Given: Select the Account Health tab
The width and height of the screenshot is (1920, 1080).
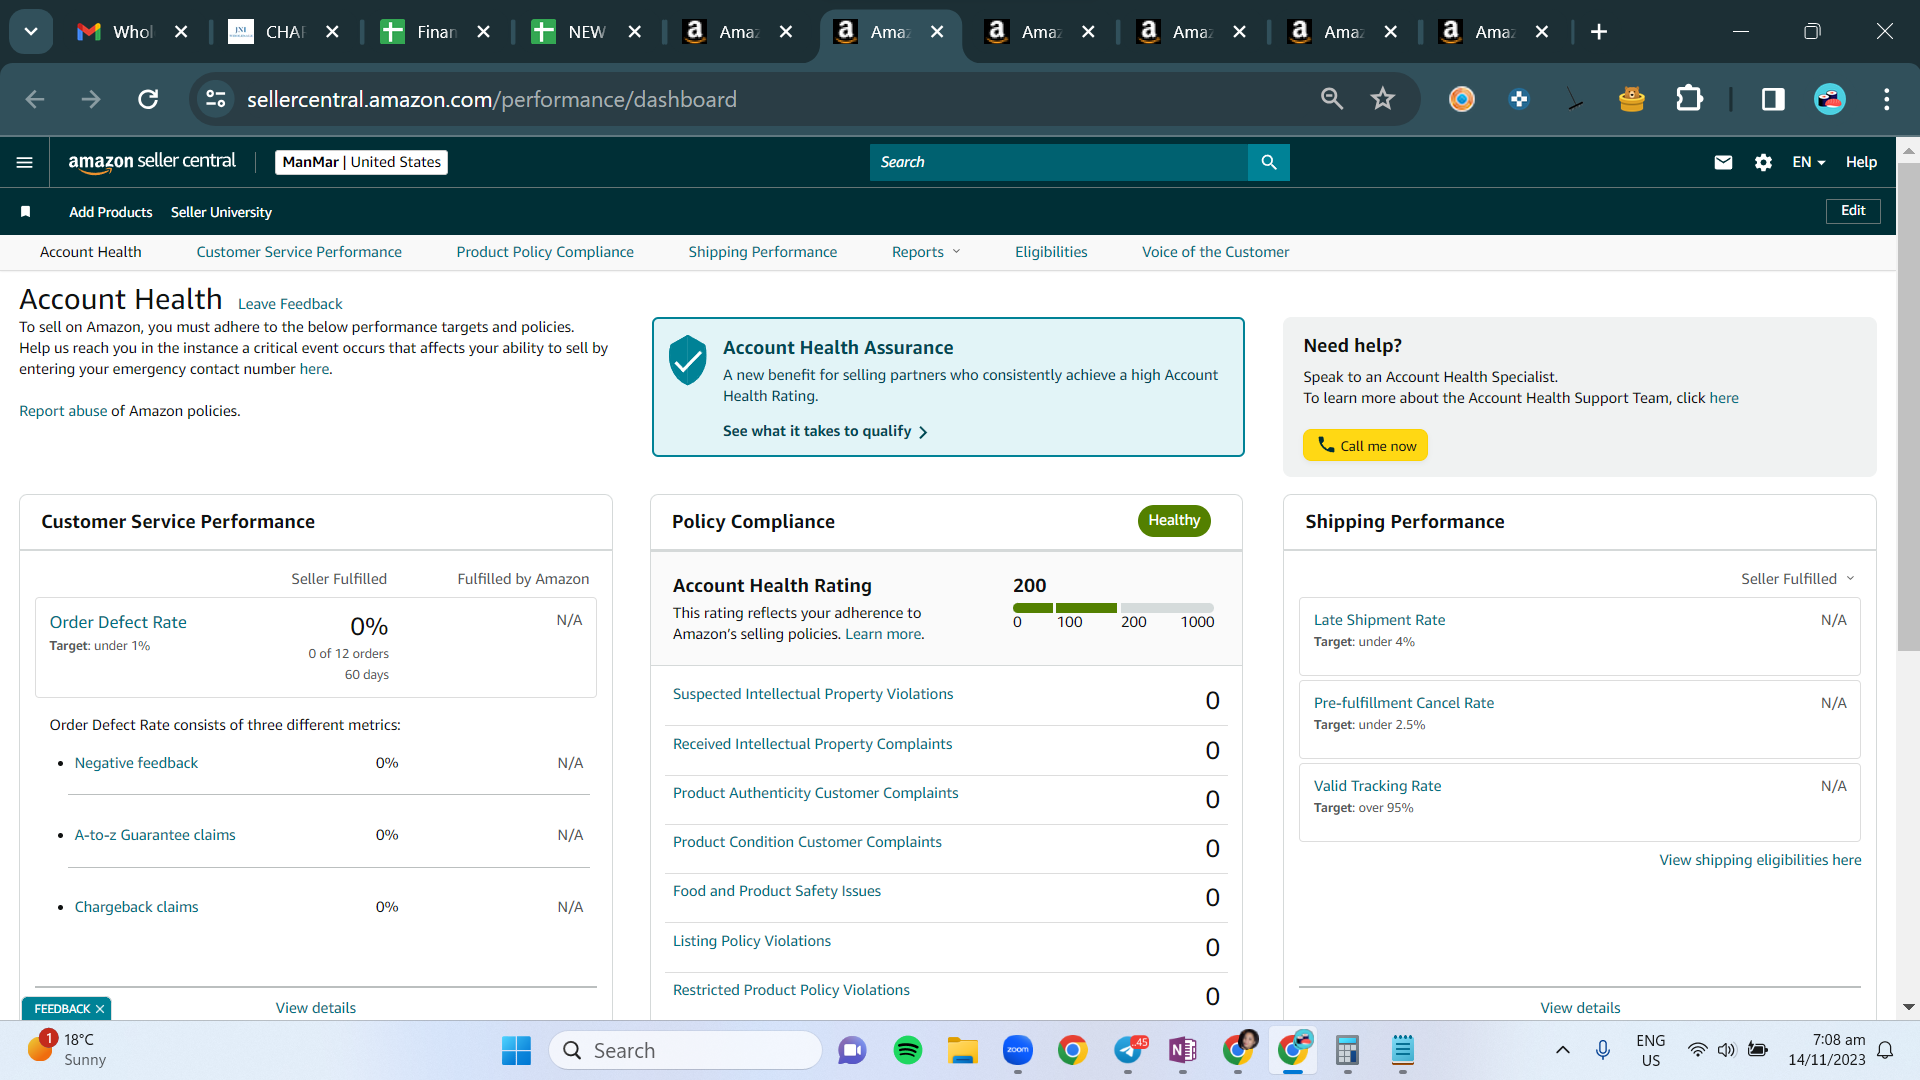Looking at the screenshot, I should click(91, 252).
